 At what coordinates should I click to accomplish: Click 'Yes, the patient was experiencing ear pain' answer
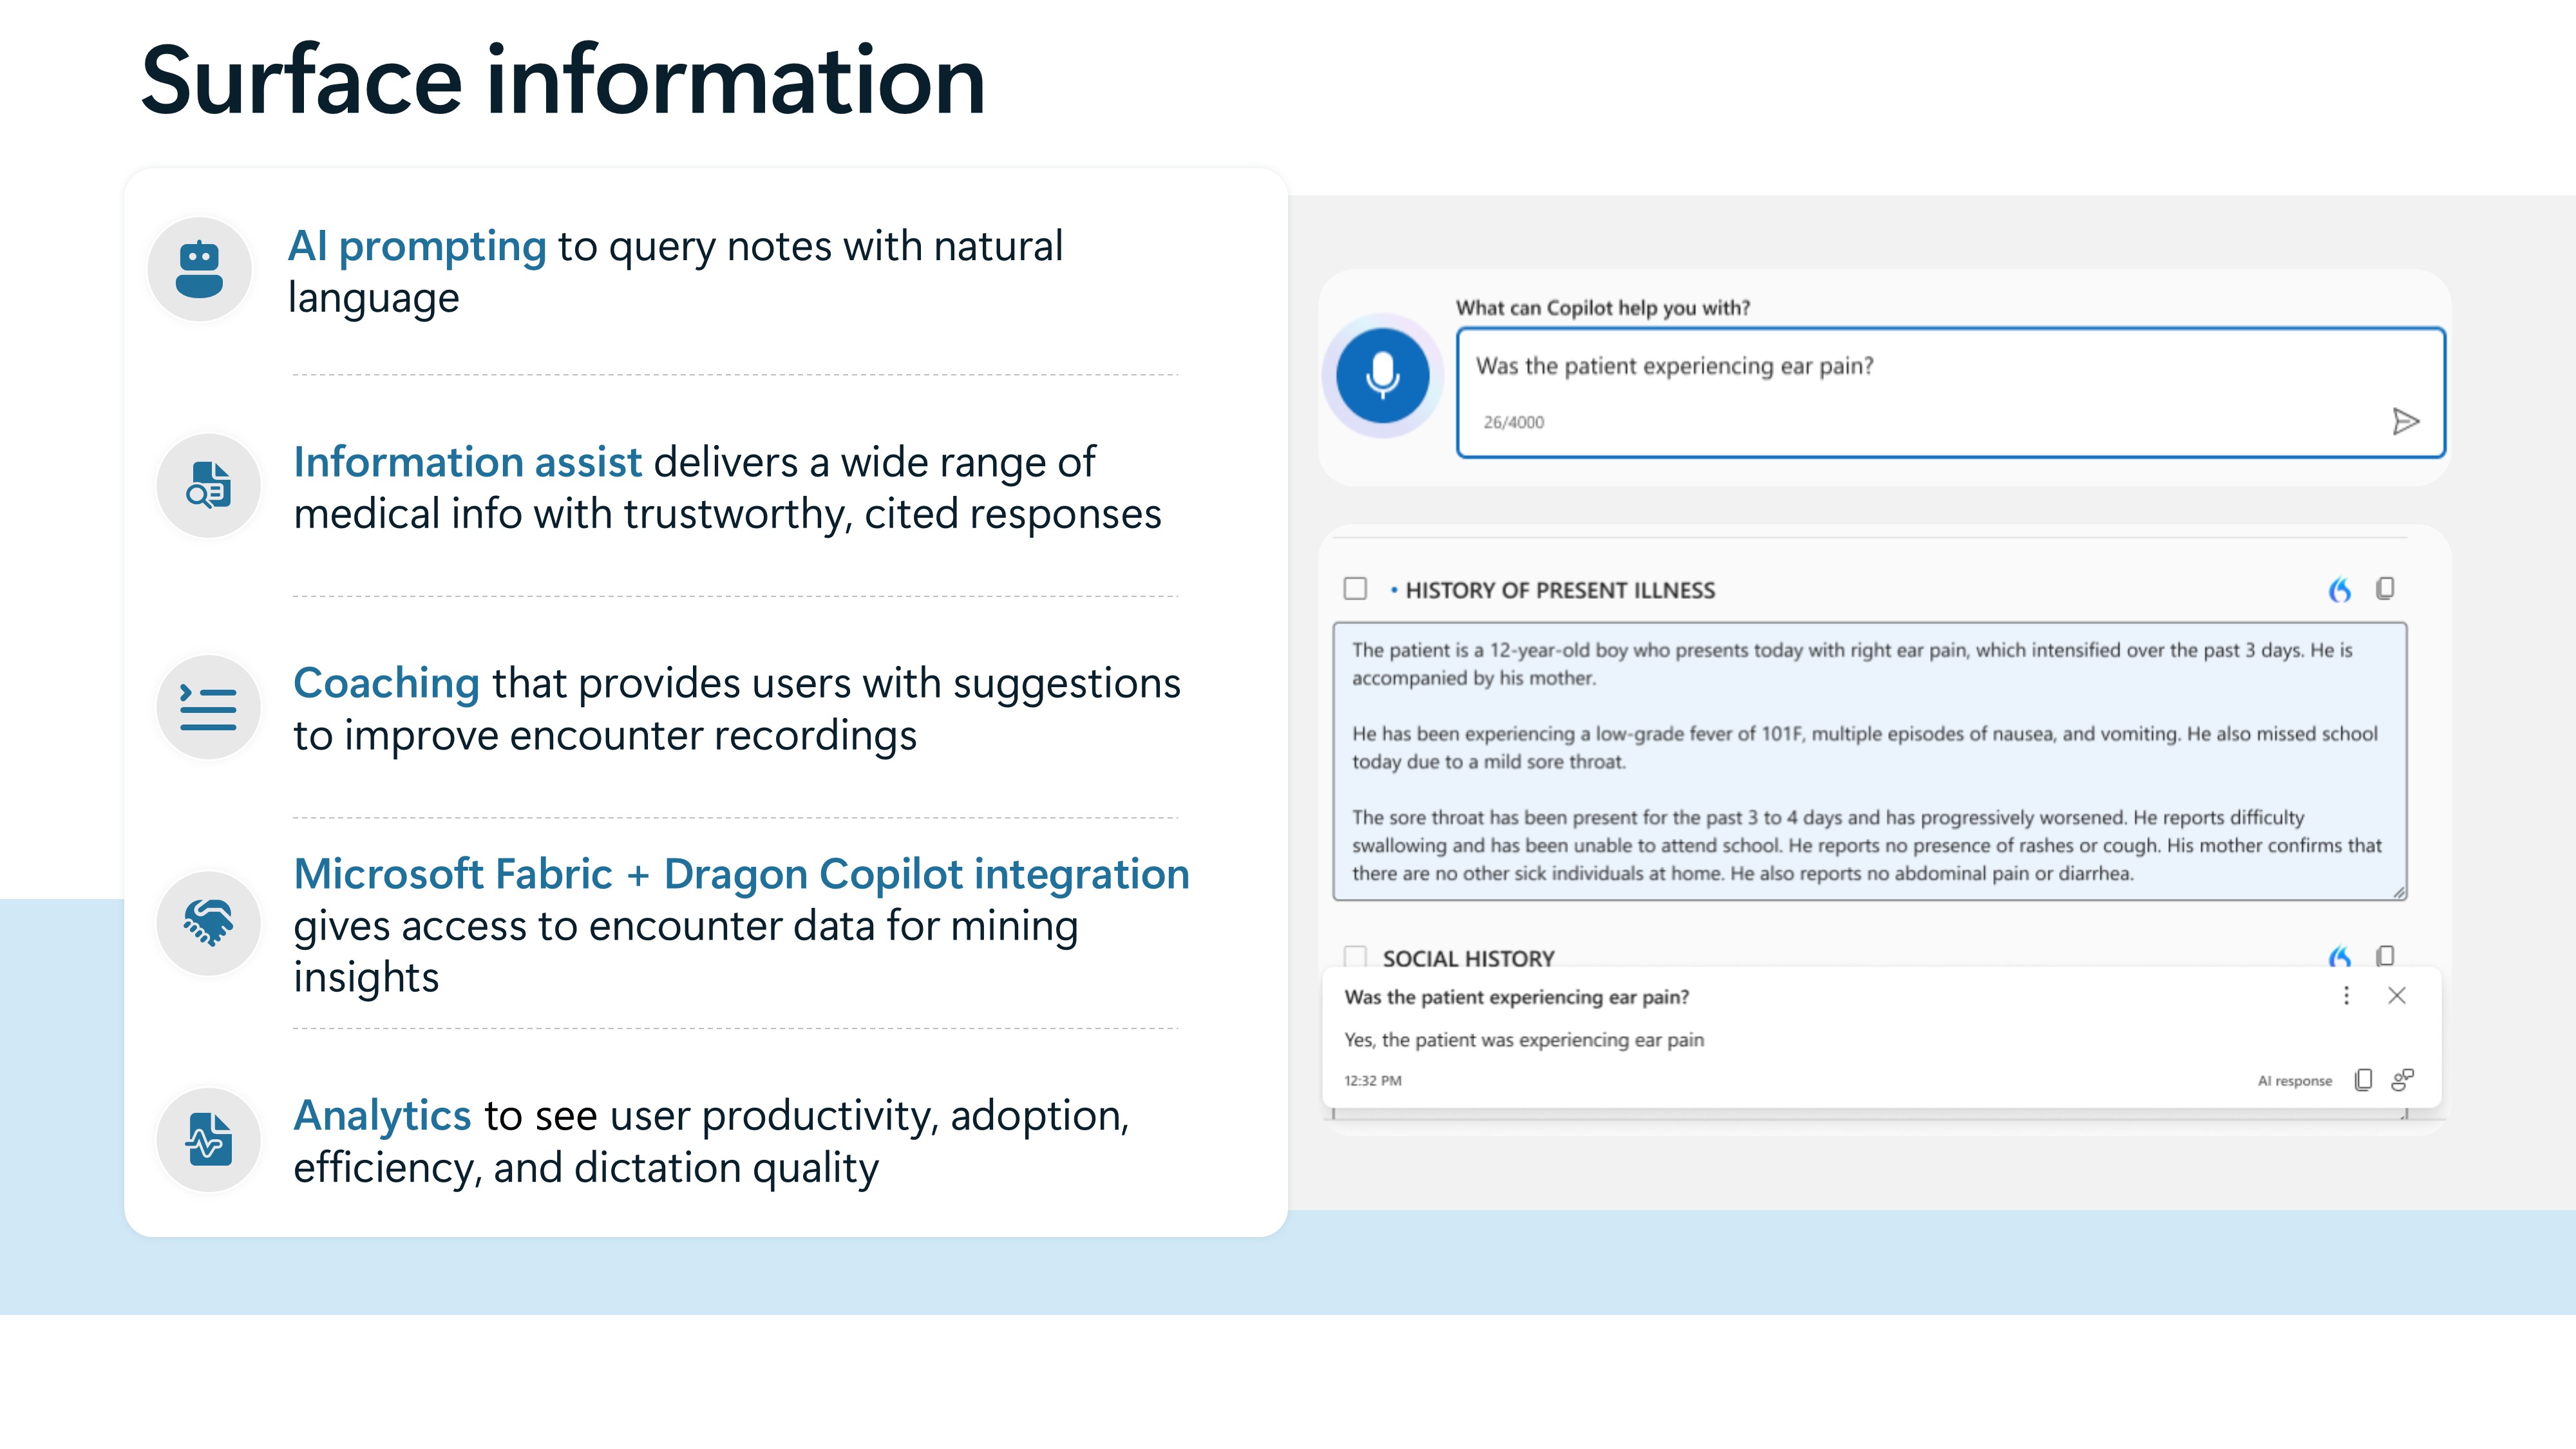[x=1523, y=1040]
